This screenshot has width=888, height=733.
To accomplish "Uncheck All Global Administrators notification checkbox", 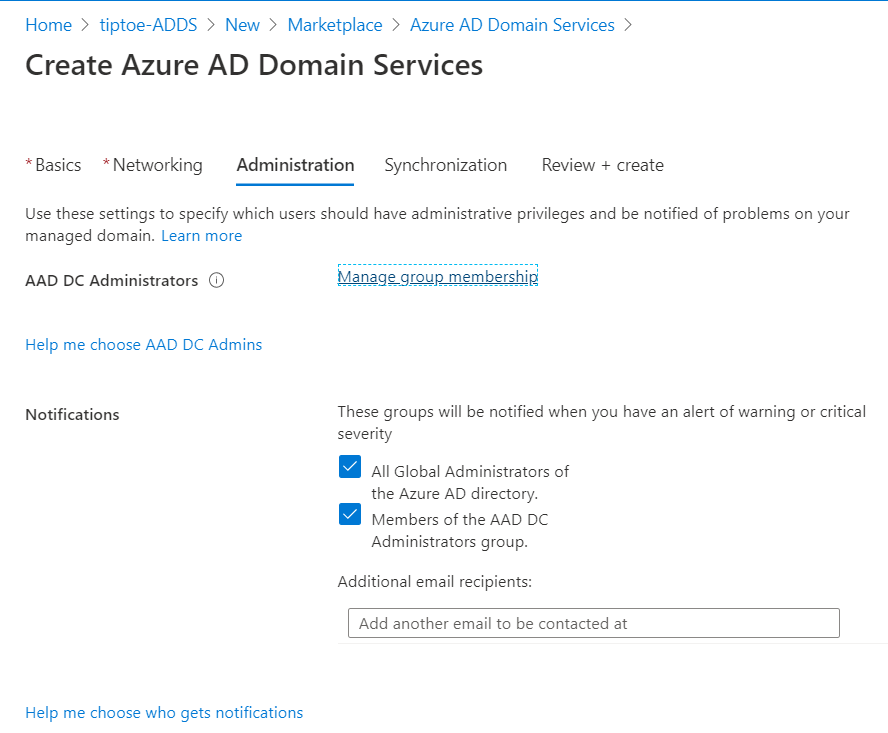I will [x=349, y=467].
